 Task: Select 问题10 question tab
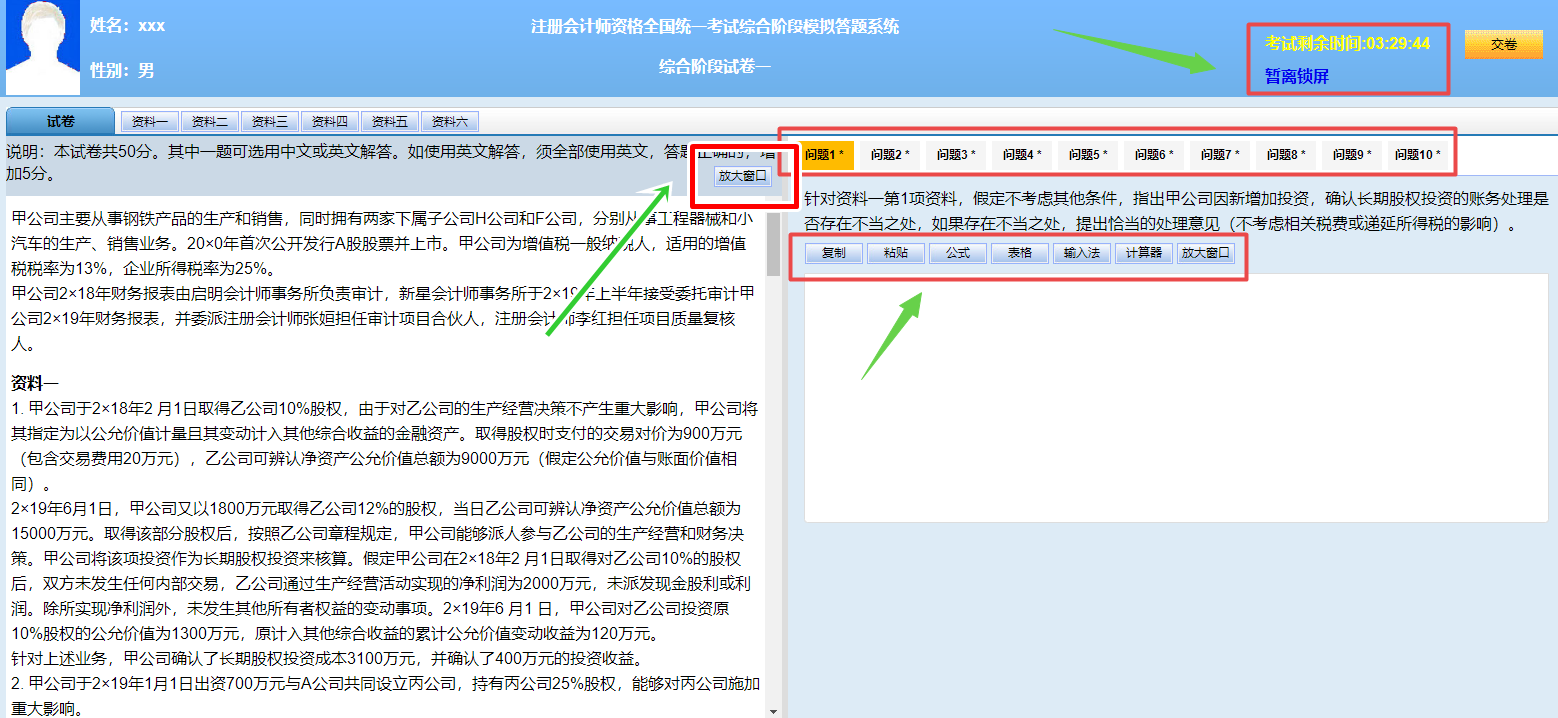pos(1419,155)
